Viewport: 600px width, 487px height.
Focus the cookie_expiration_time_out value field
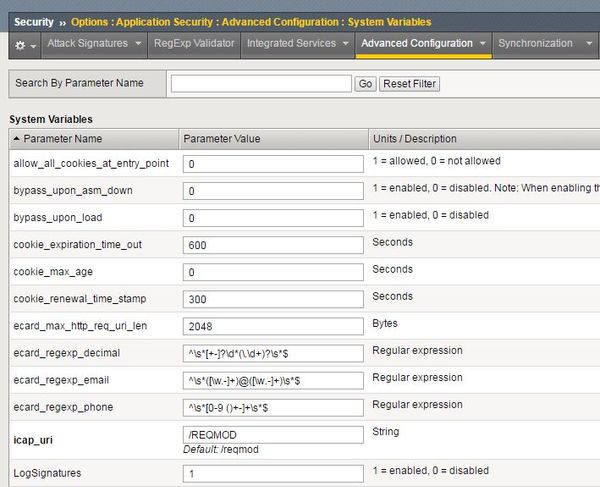click(273, 245)
